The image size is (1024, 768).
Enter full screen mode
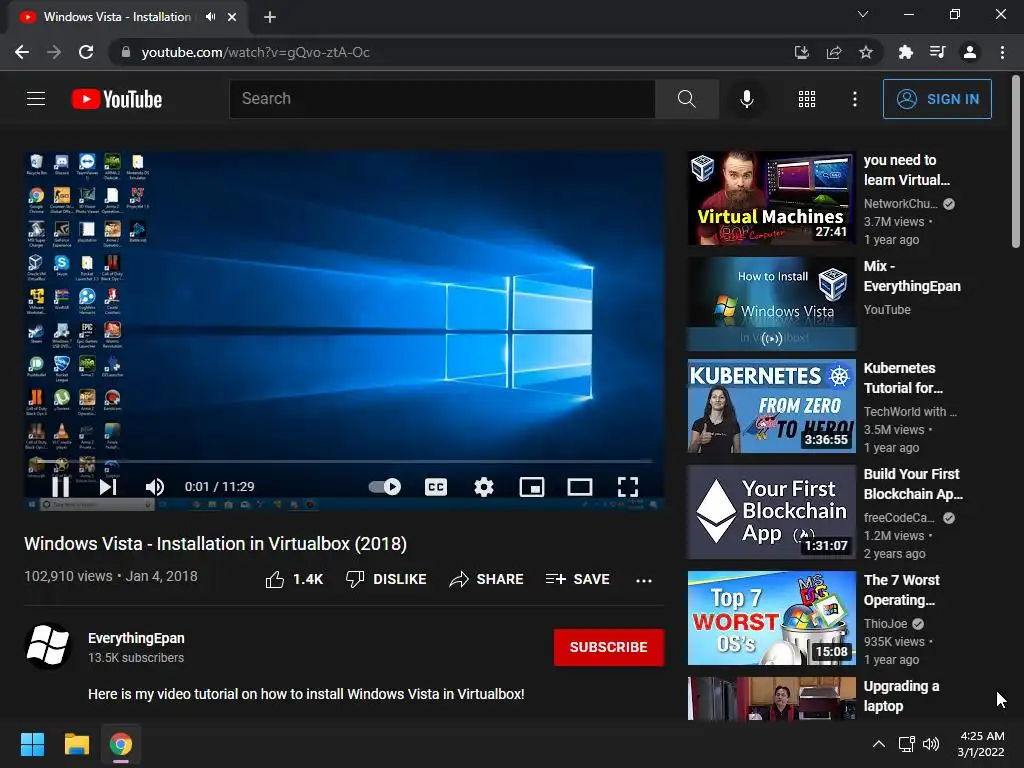[x=628, y=487]
